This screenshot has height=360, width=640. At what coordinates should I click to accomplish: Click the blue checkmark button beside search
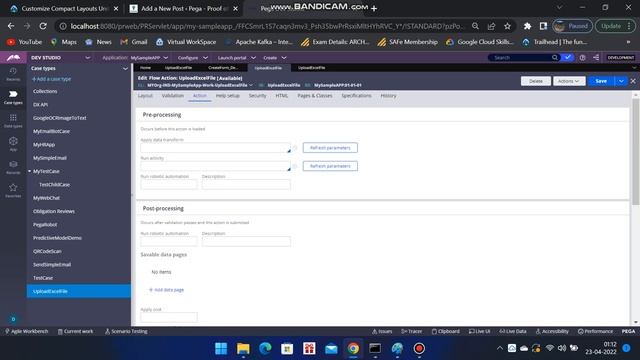tap(567, 58)
